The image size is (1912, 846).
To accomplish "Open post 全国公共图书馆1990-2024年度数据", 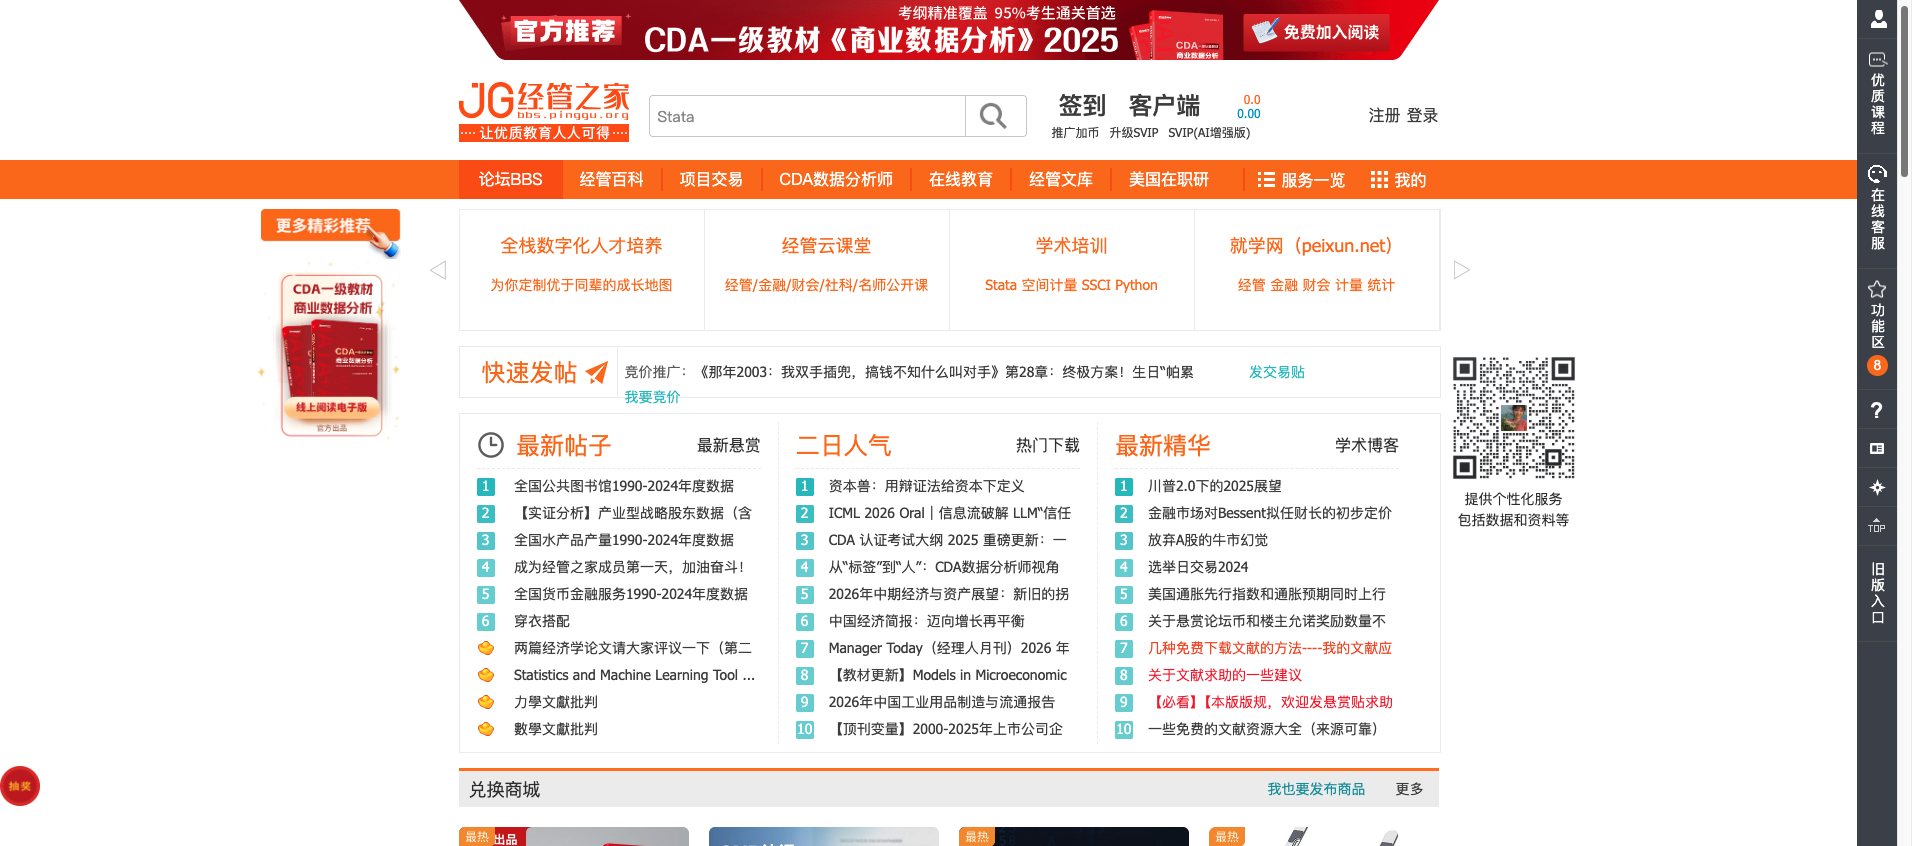I will click(x=623, y=486).
